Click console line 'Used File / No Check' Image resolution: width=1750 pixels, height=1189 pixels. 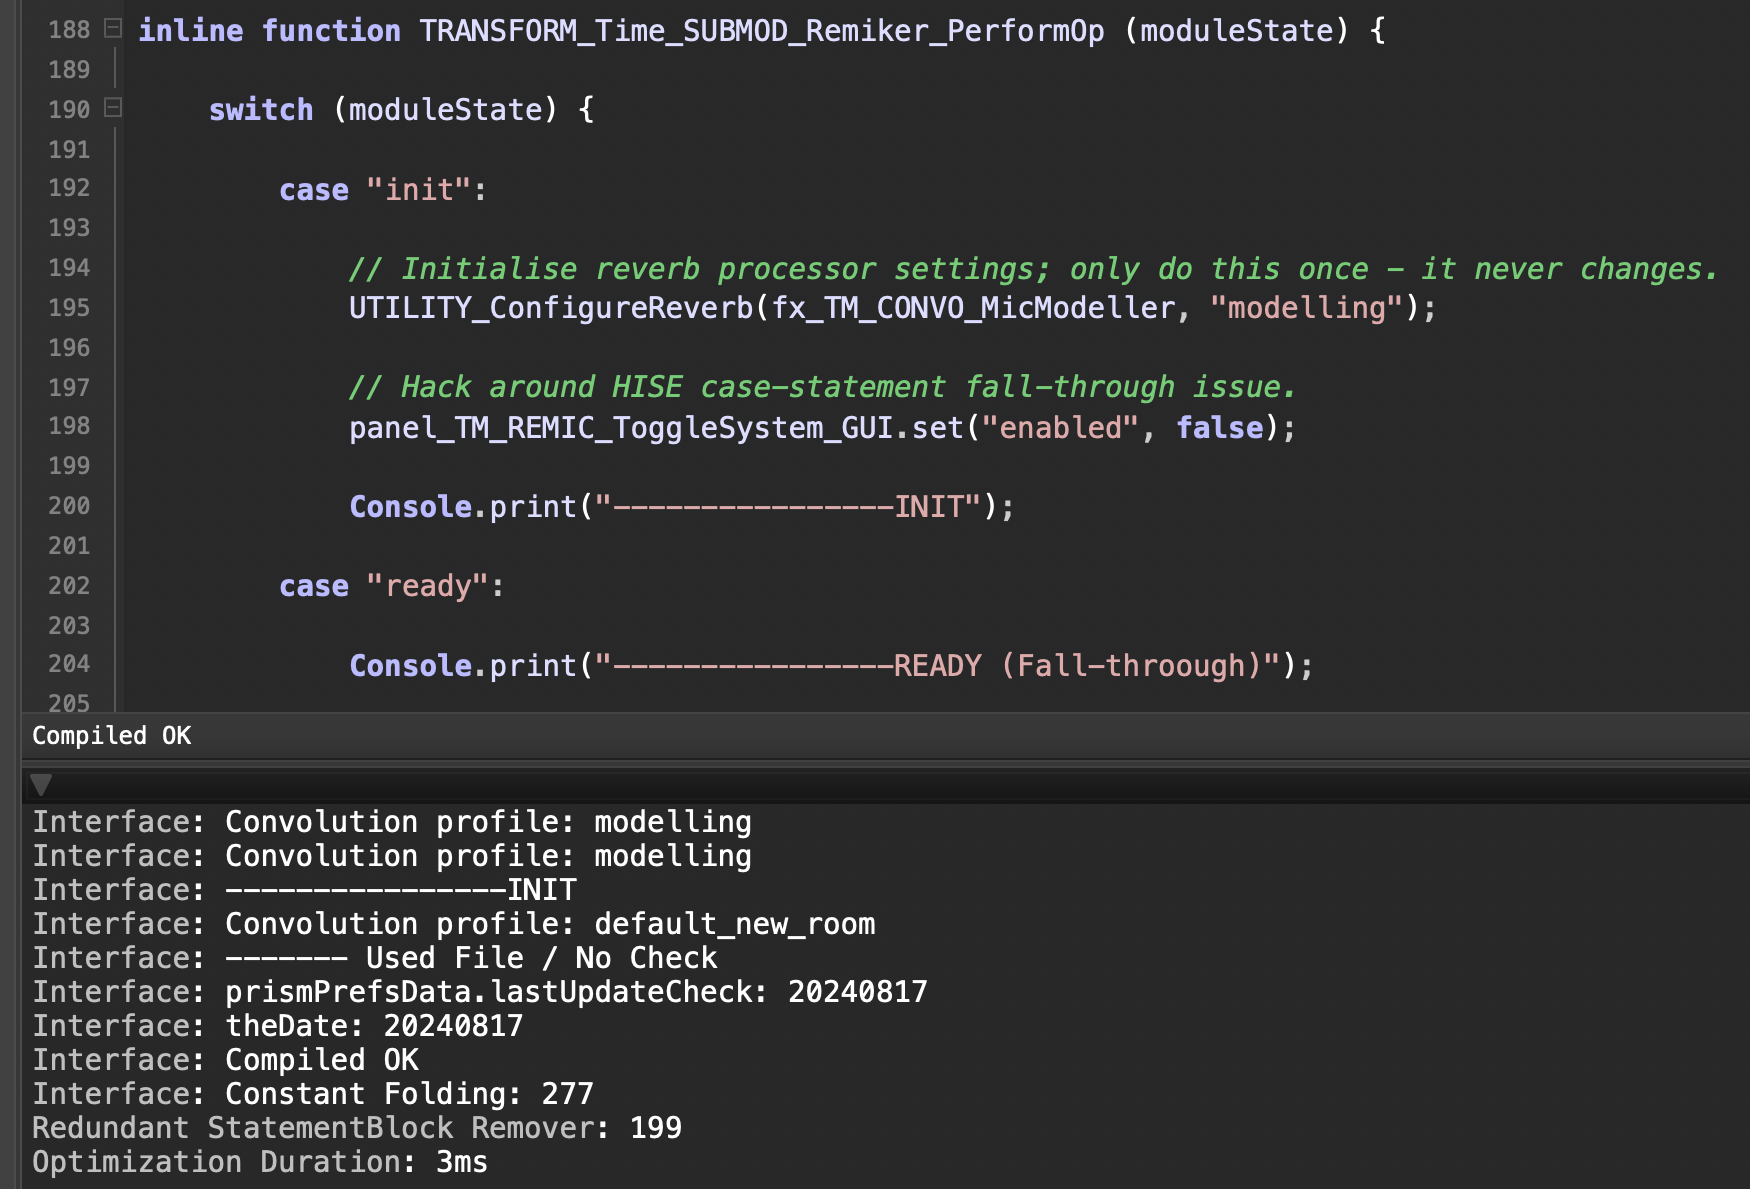click(x=375, y=958)
